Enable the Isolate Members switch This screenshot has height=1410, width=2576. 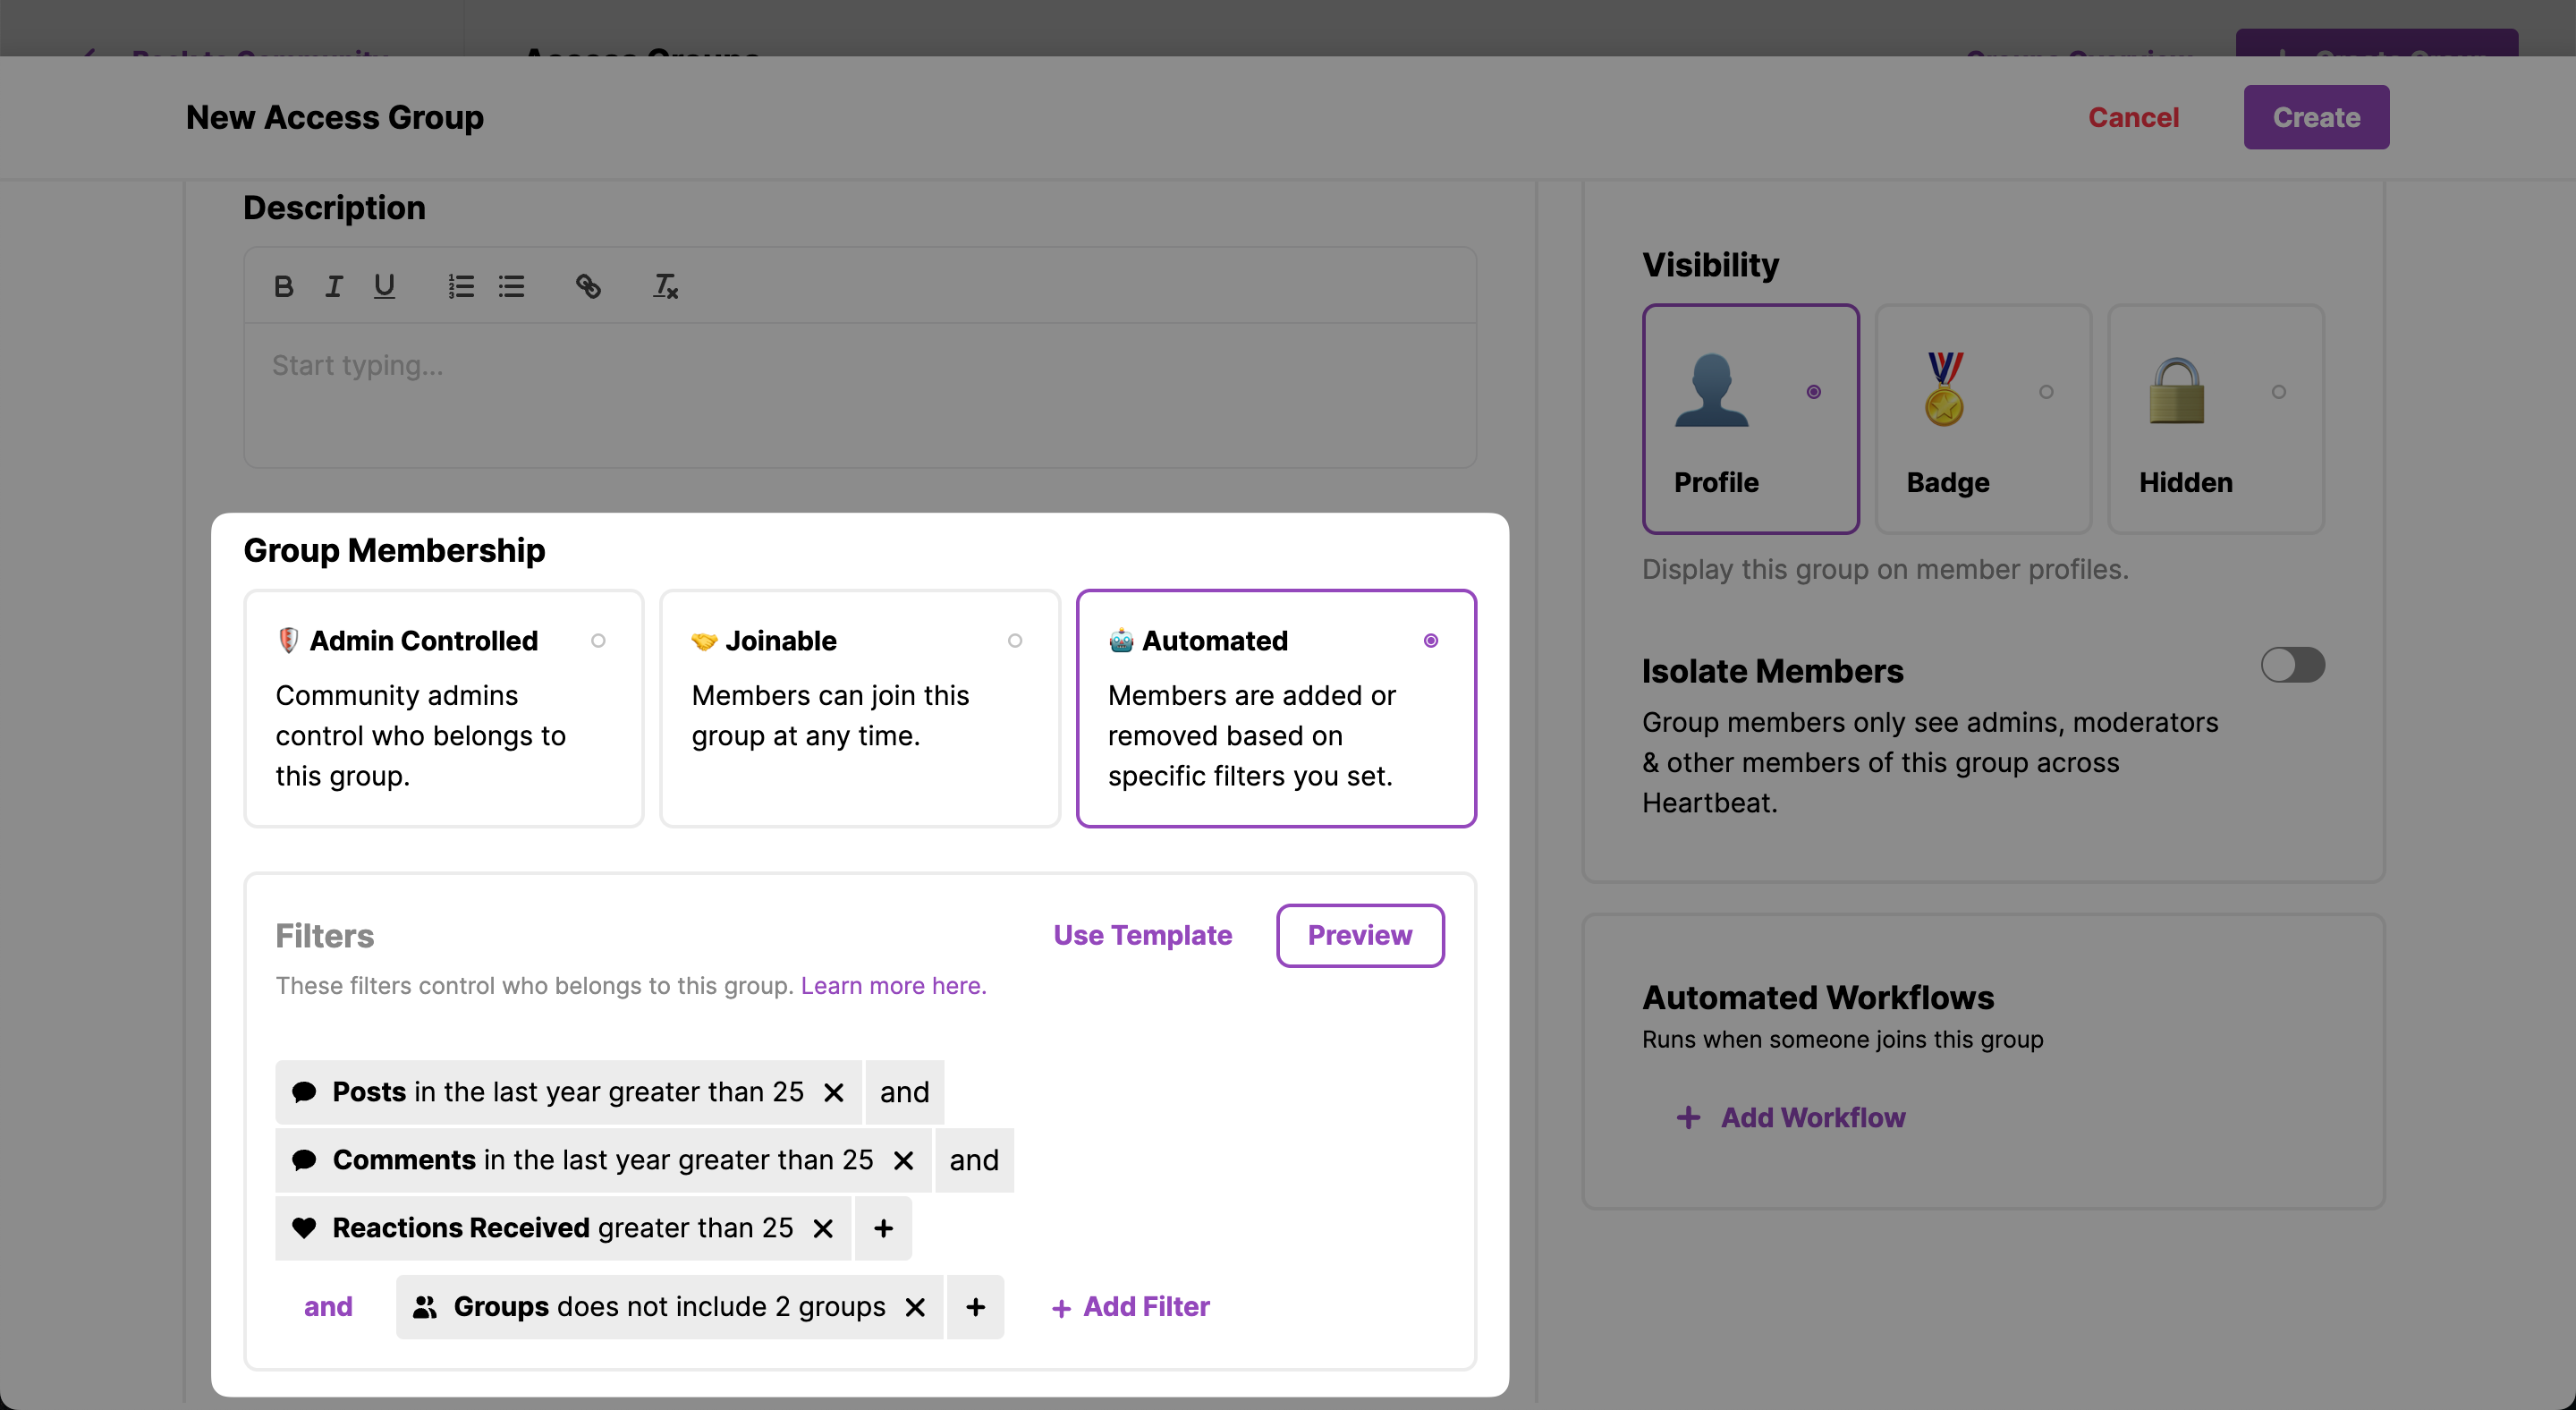tap(2292, 665)
